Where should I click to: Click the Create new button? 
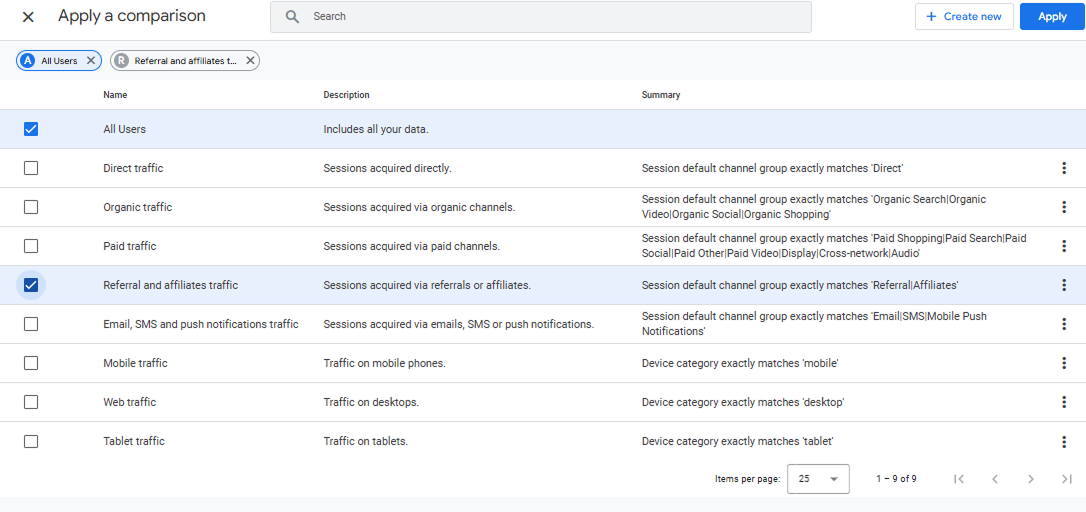(964, 17)
